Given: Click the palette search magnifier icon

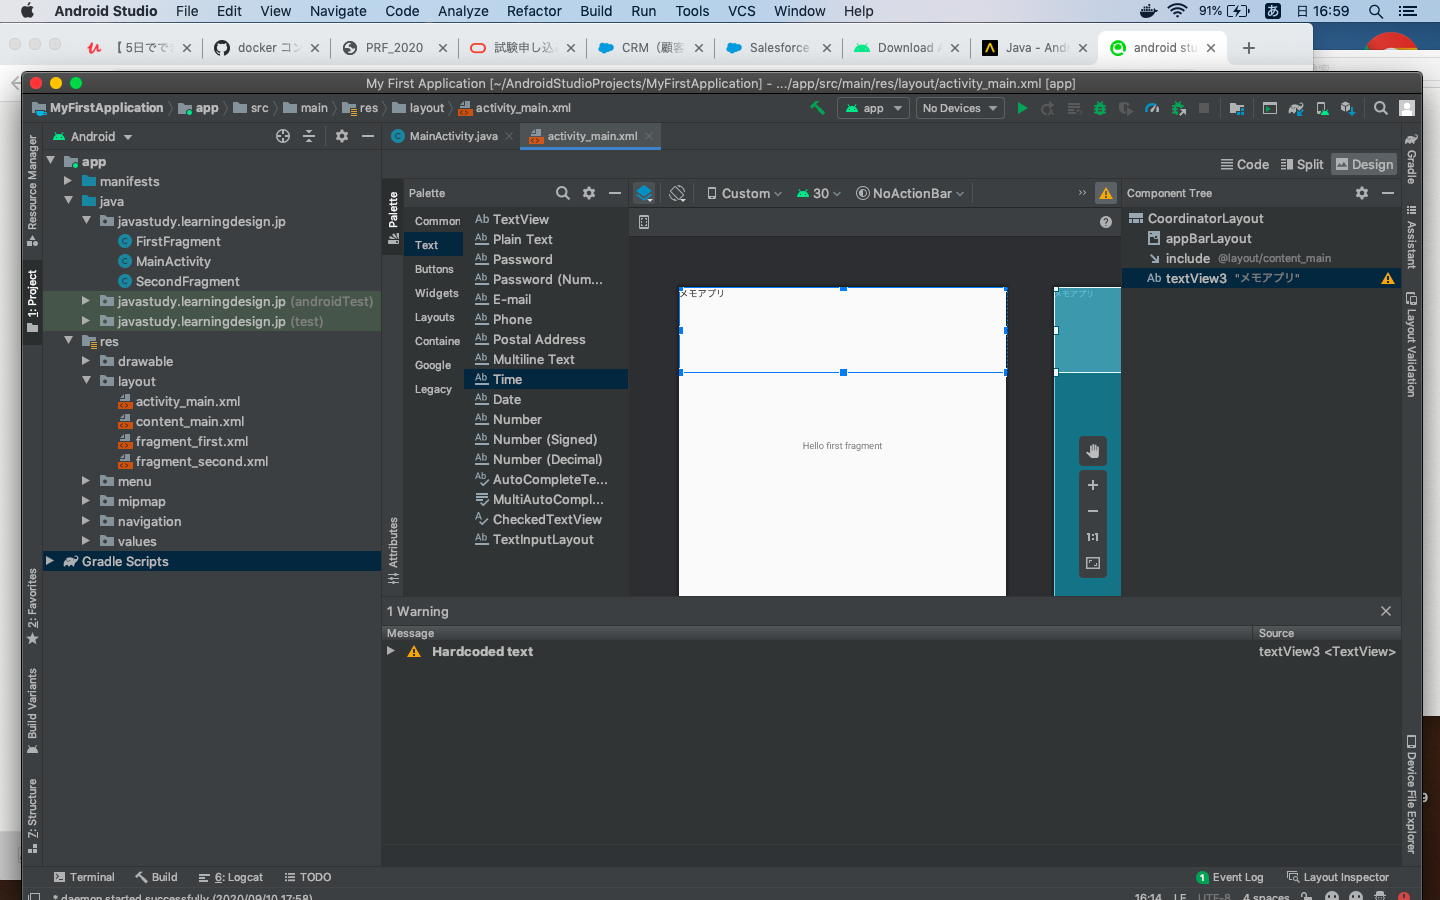Looking at the screenshot, I should (x=563, y=193).
